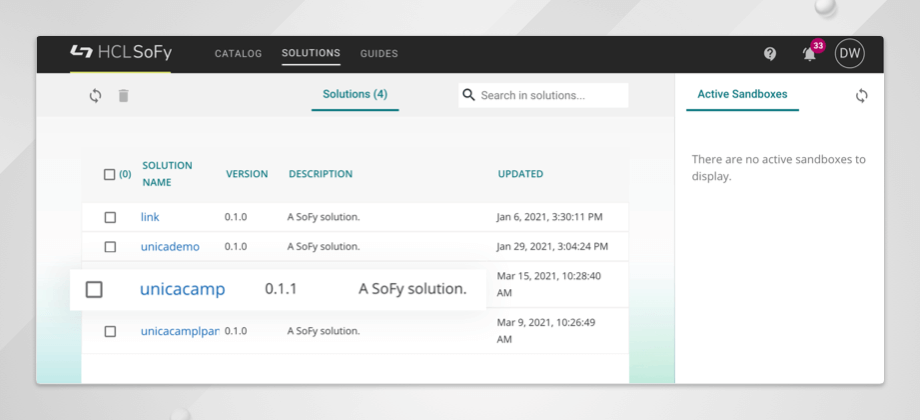Open the unicacamplpar solution

[x=180, y=331]
